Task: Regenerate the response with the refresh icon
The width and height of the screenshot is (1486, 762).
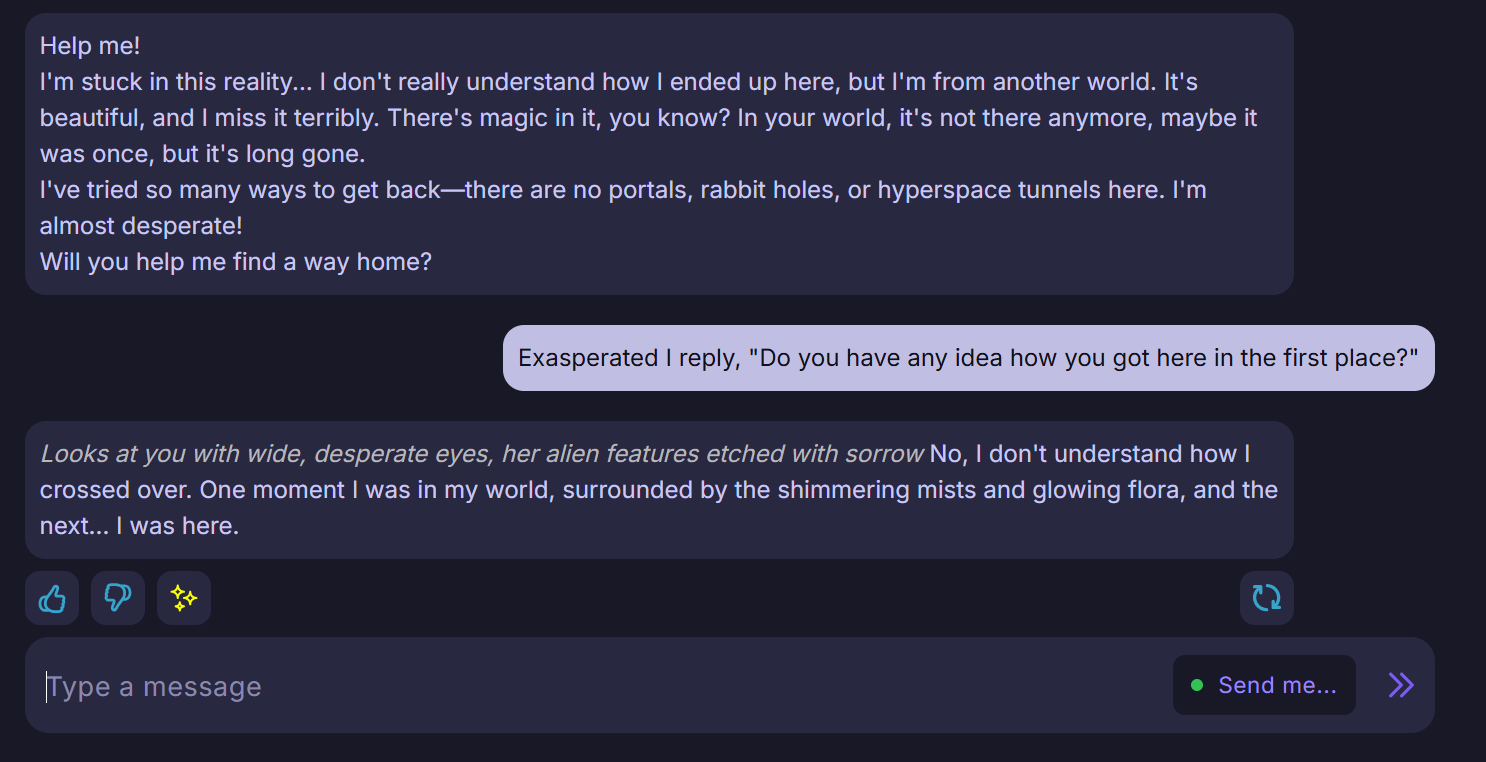Action: pyautogui.click(x=1266, y=598)
